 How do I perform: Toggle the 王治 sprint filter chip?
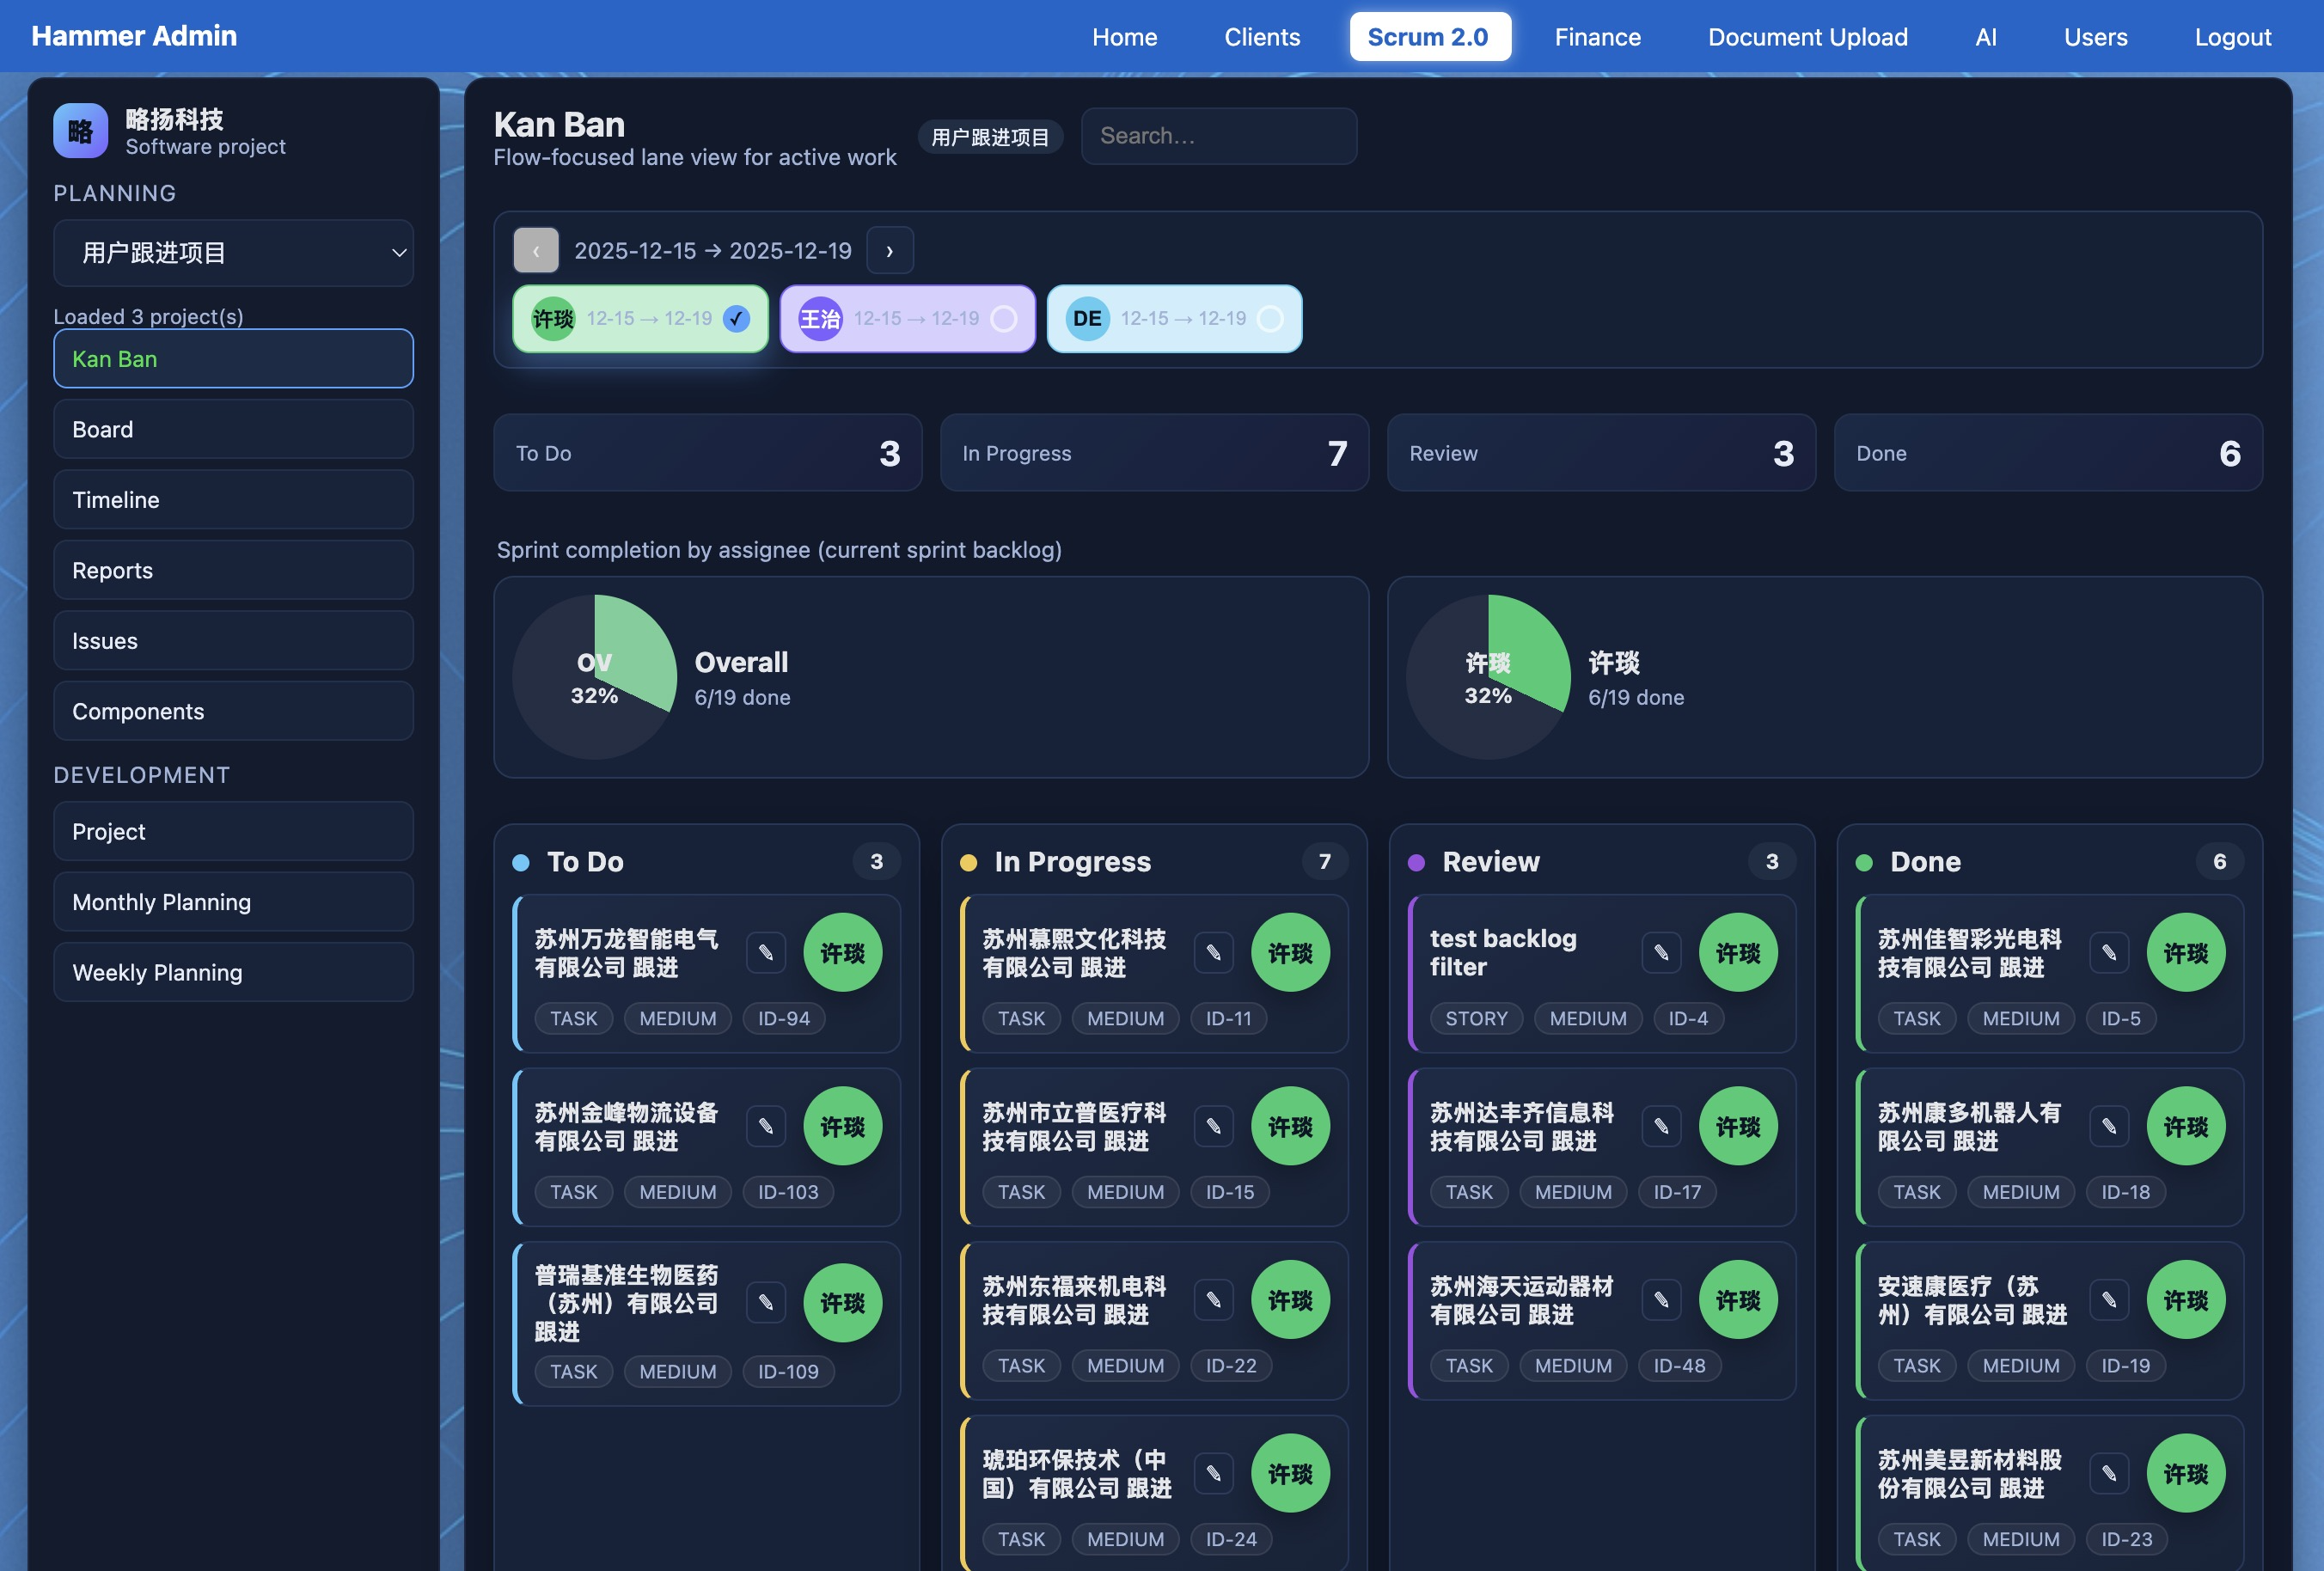(908, 319)
